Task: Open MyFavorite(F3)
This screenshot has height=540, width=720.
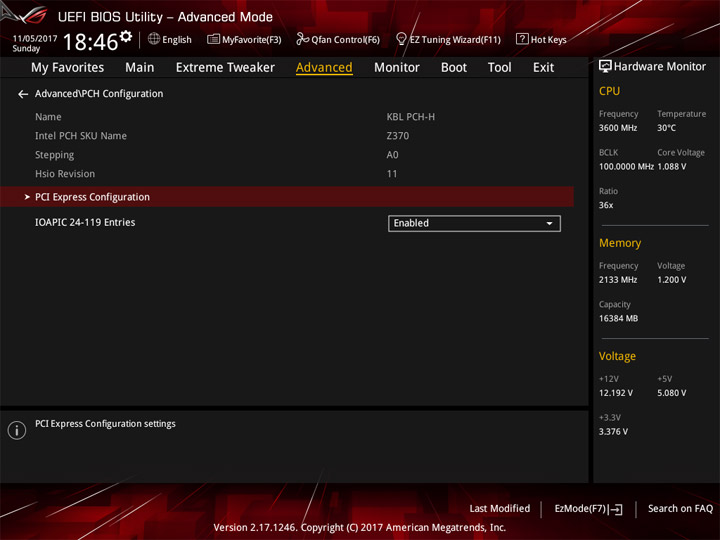Action: [x=244, y=39]
